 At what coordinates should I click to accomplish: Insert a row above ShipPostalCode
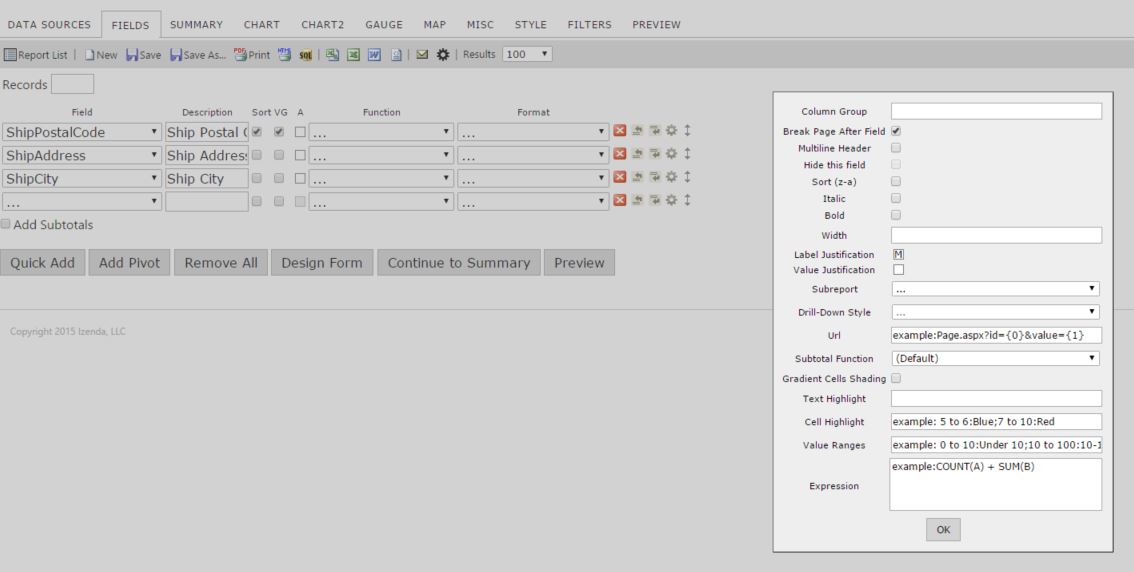[x=637, y=131]
